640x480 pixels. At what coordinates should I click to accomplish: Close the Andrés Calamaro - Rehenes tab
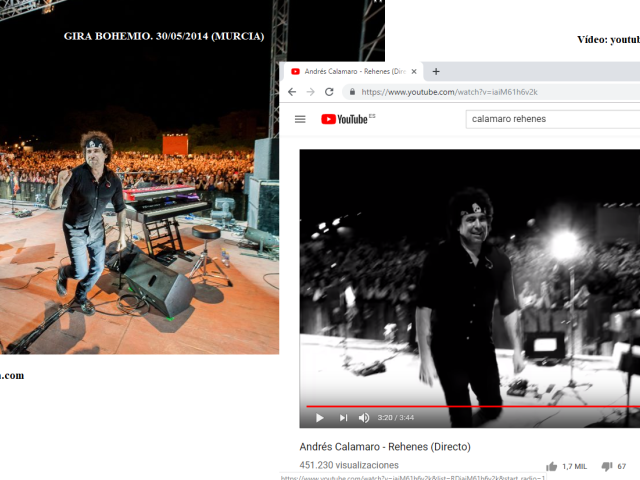414,71
